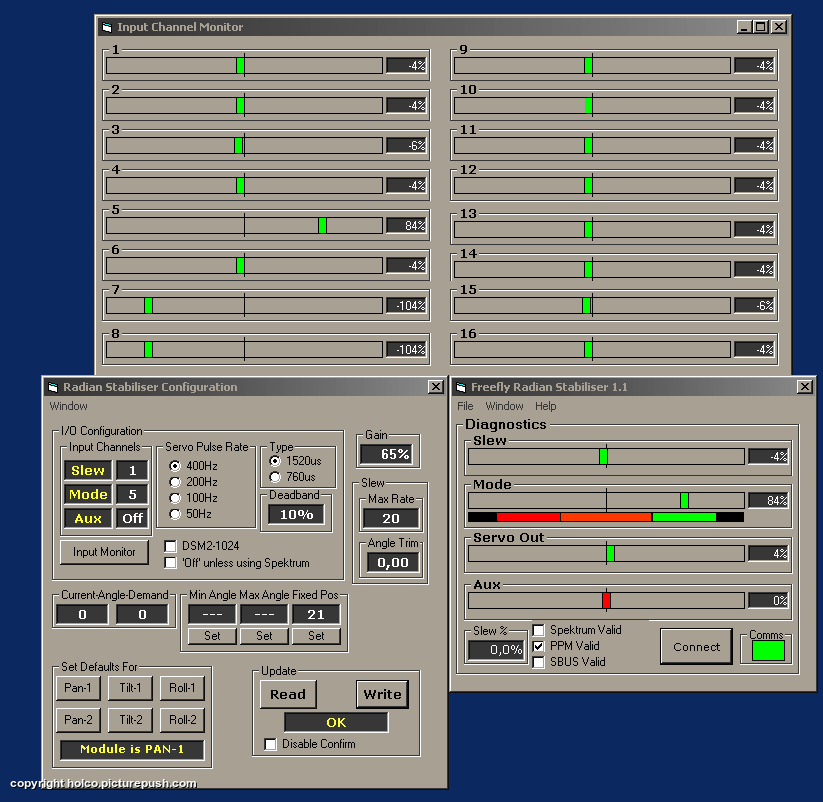Choose the 760us pulse type
Image resolution: width=823 pixels, height=802 pixels.
[x=275, y=477]
